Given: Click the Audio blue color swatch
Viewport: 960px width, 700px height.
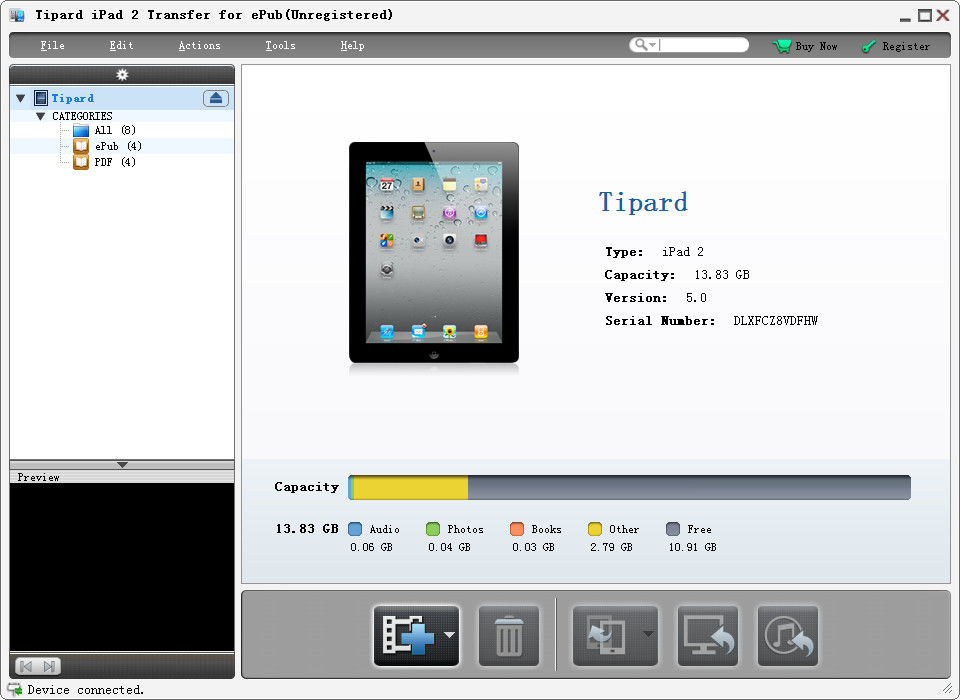Looking at the screenshot, I should 354,529.
